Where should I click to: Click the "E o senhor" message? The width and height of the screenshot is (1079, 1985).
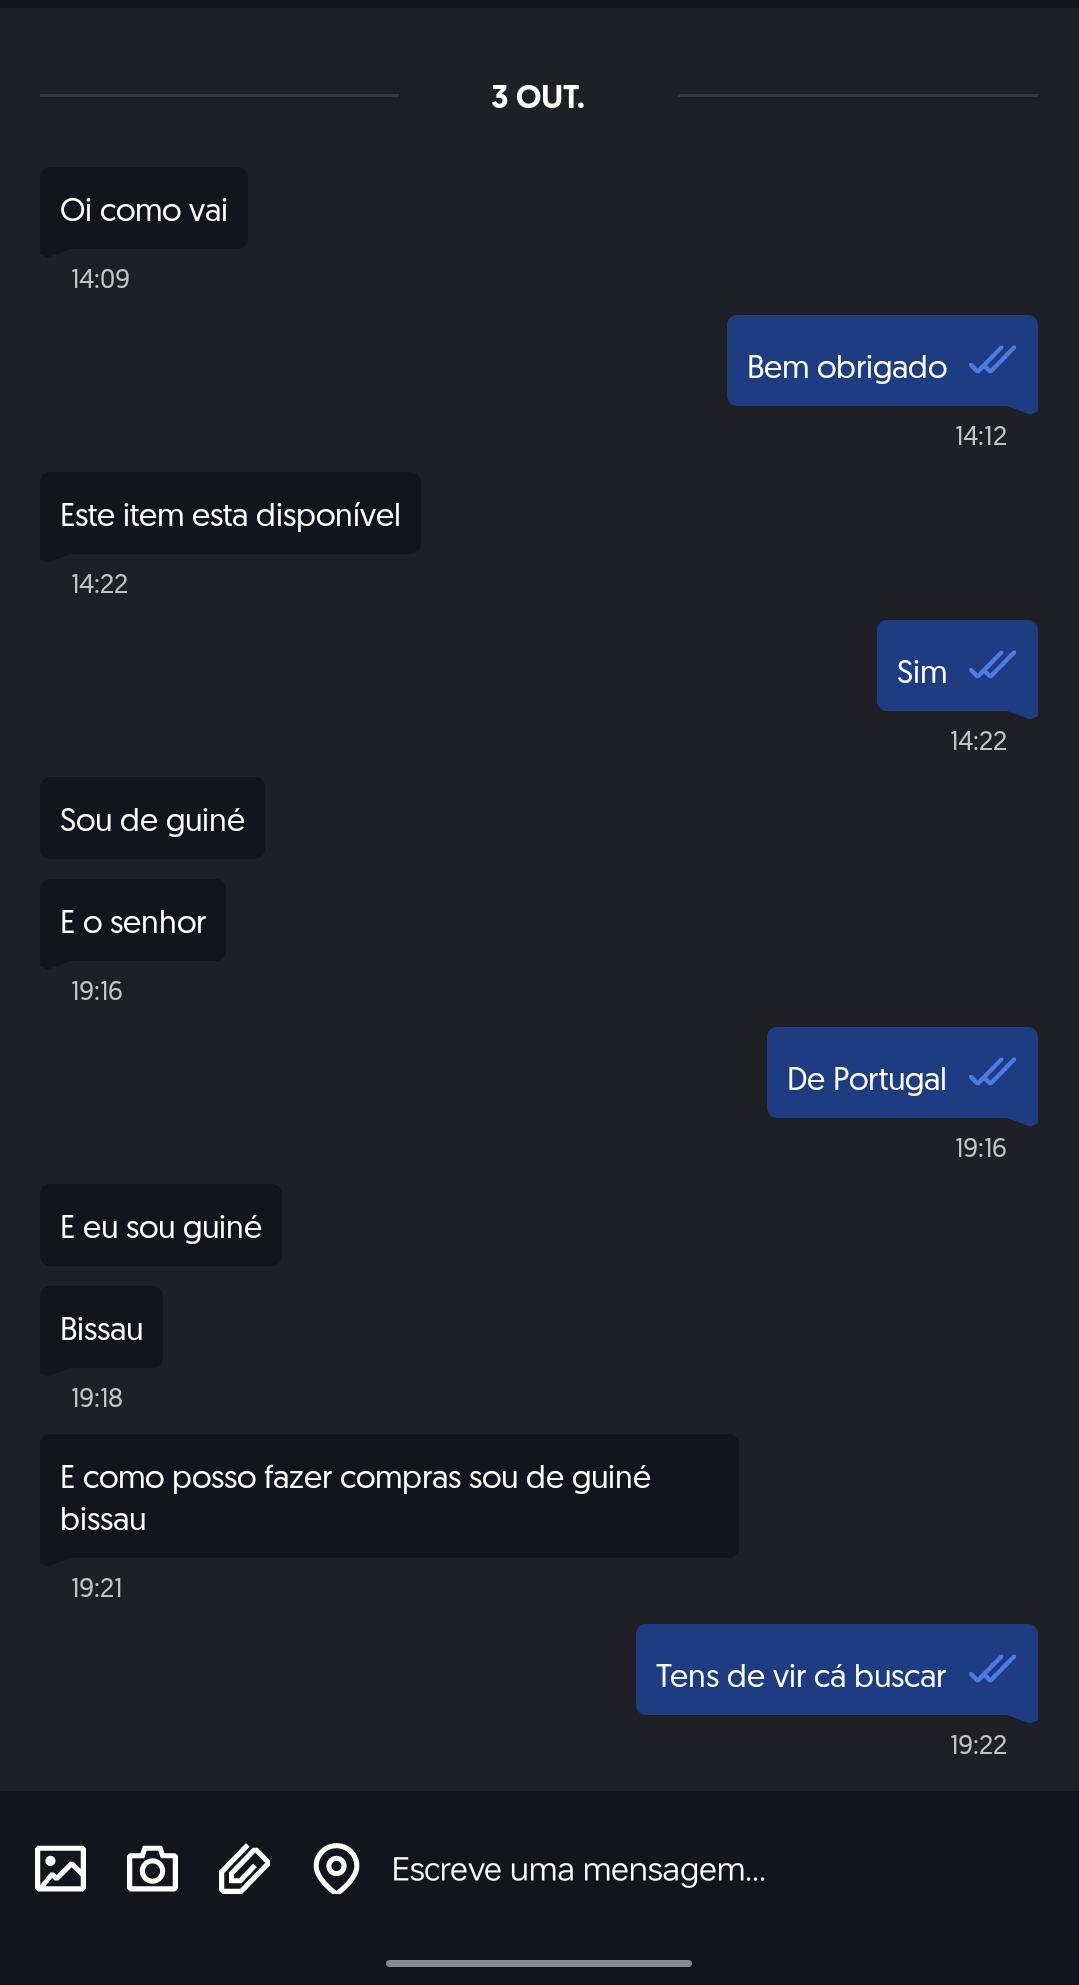(133, 922)
